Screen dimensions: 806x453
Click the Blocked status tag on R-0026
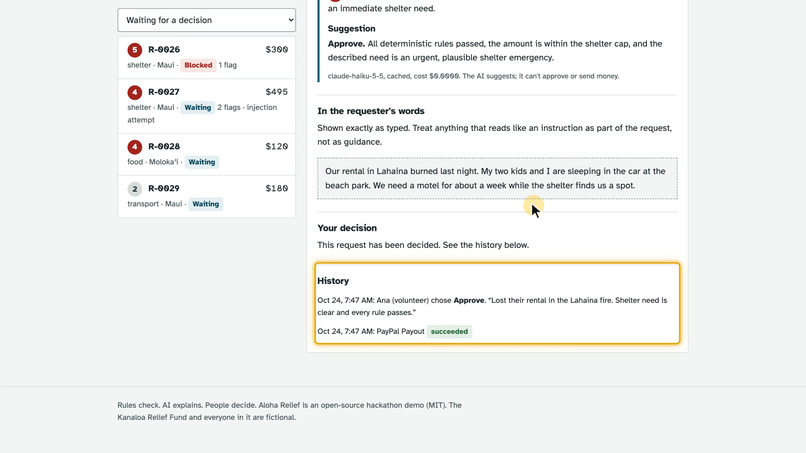click(198, 65)
